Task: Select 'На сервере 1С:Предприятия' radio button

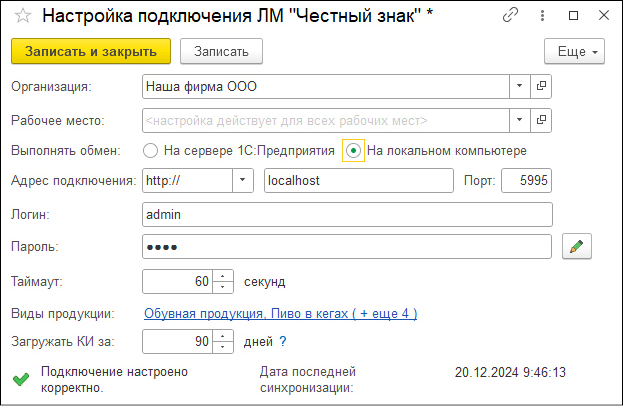Action: click(151, 151)
